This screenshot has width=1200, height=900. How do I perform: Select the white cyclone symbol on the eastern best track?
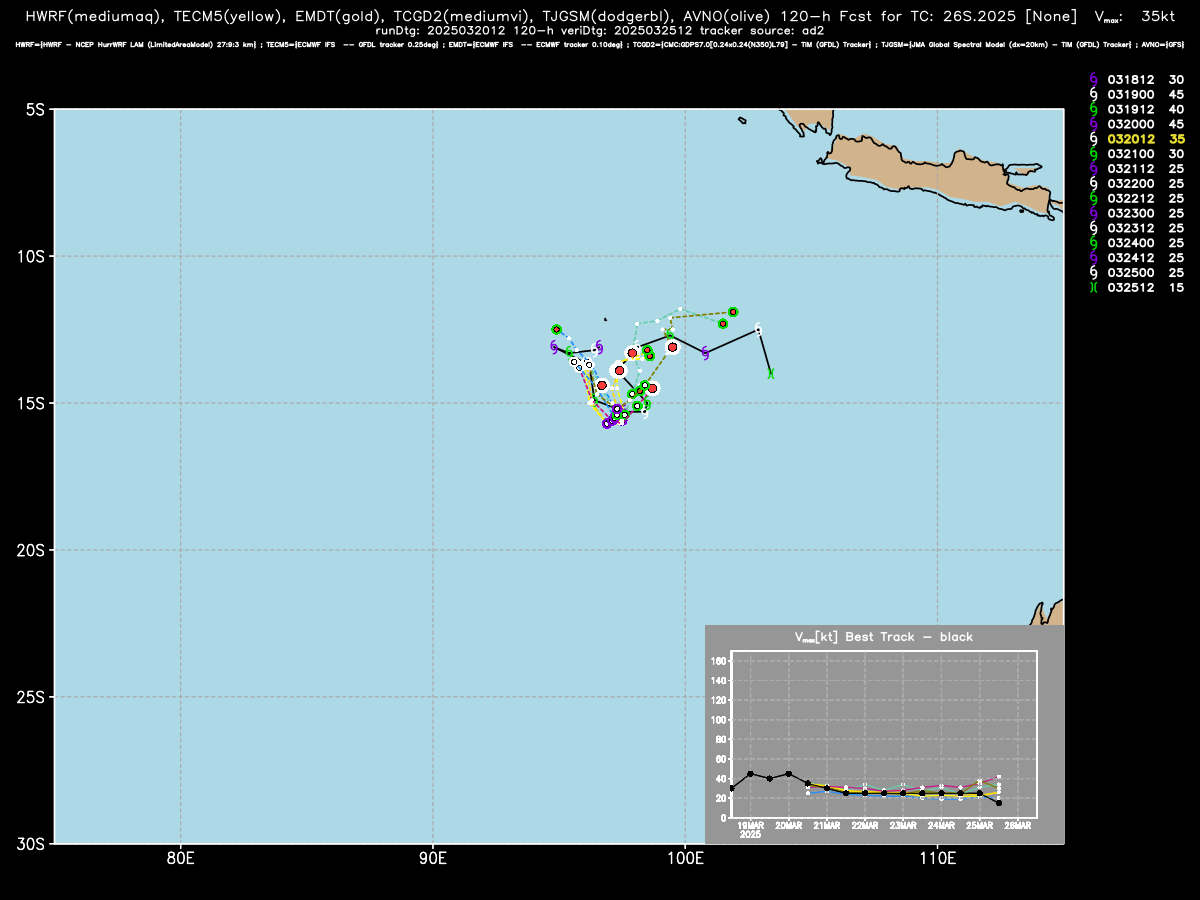click(759, 329)
